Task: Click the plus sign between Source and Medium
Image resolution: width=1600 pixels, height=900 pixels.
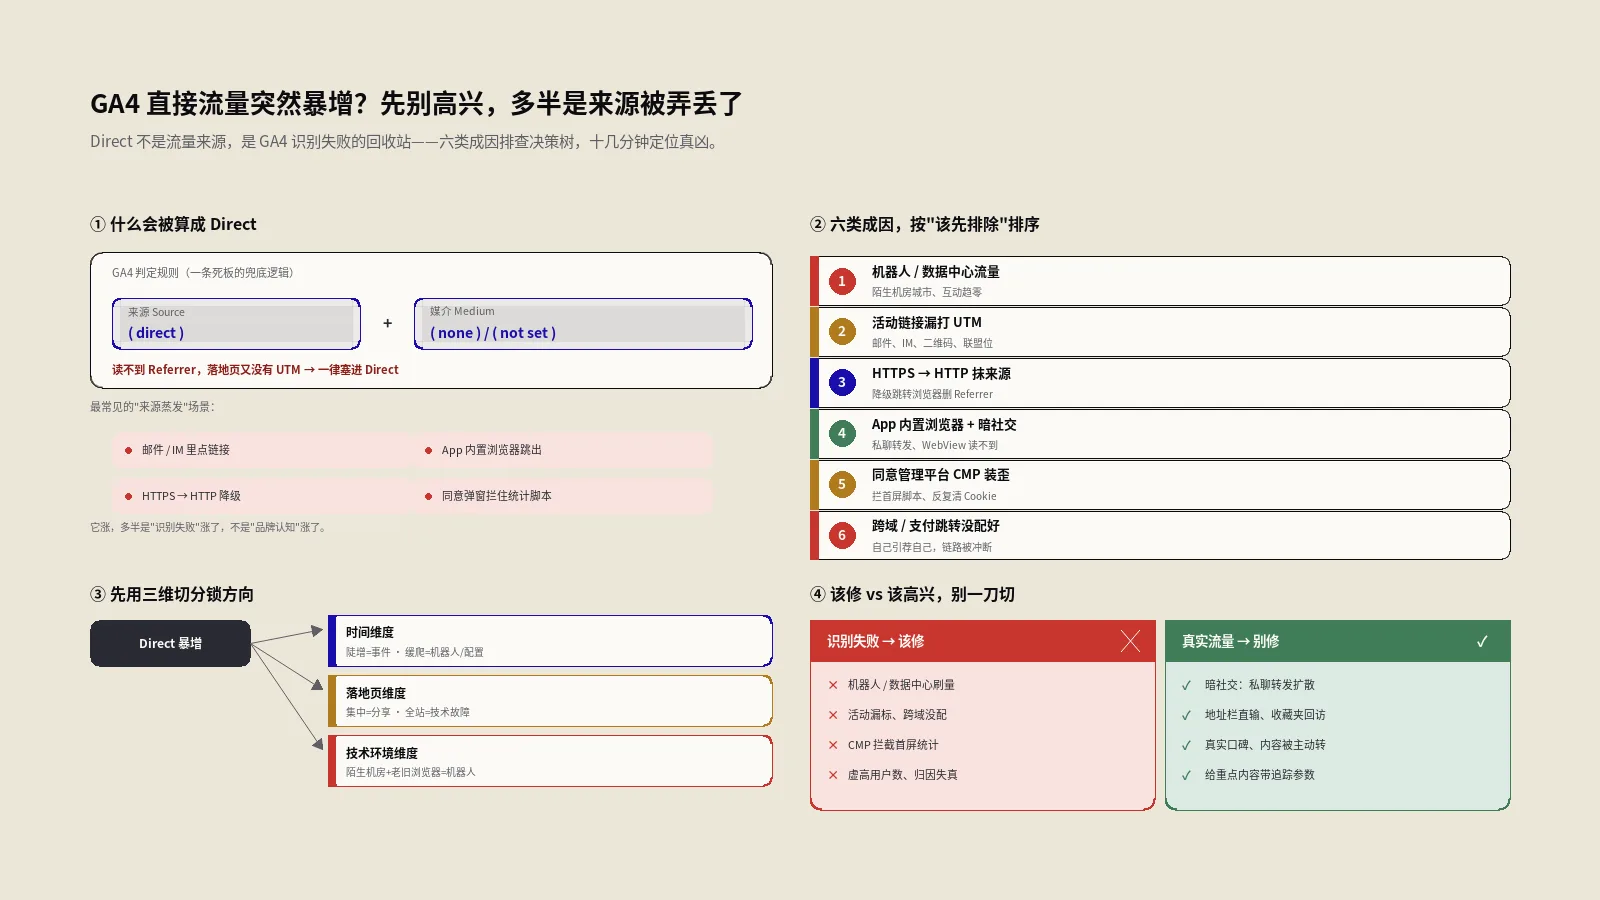Action: coord(387,323)
